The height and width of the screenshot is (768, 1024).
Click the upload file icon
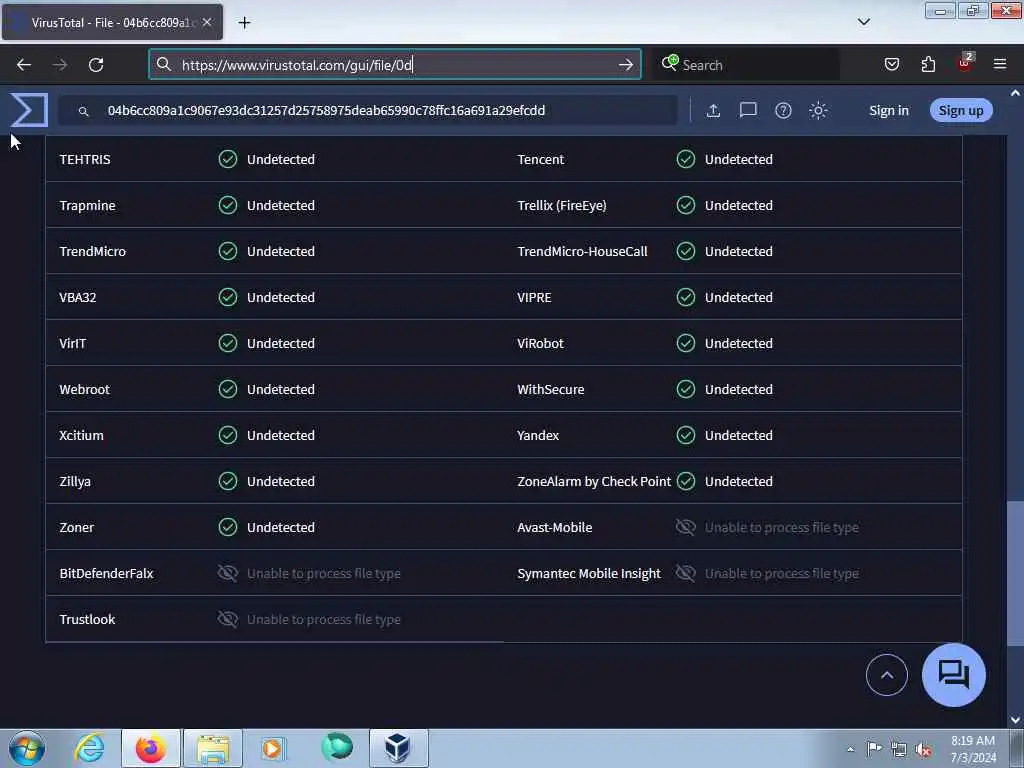(x=713, y=110)
